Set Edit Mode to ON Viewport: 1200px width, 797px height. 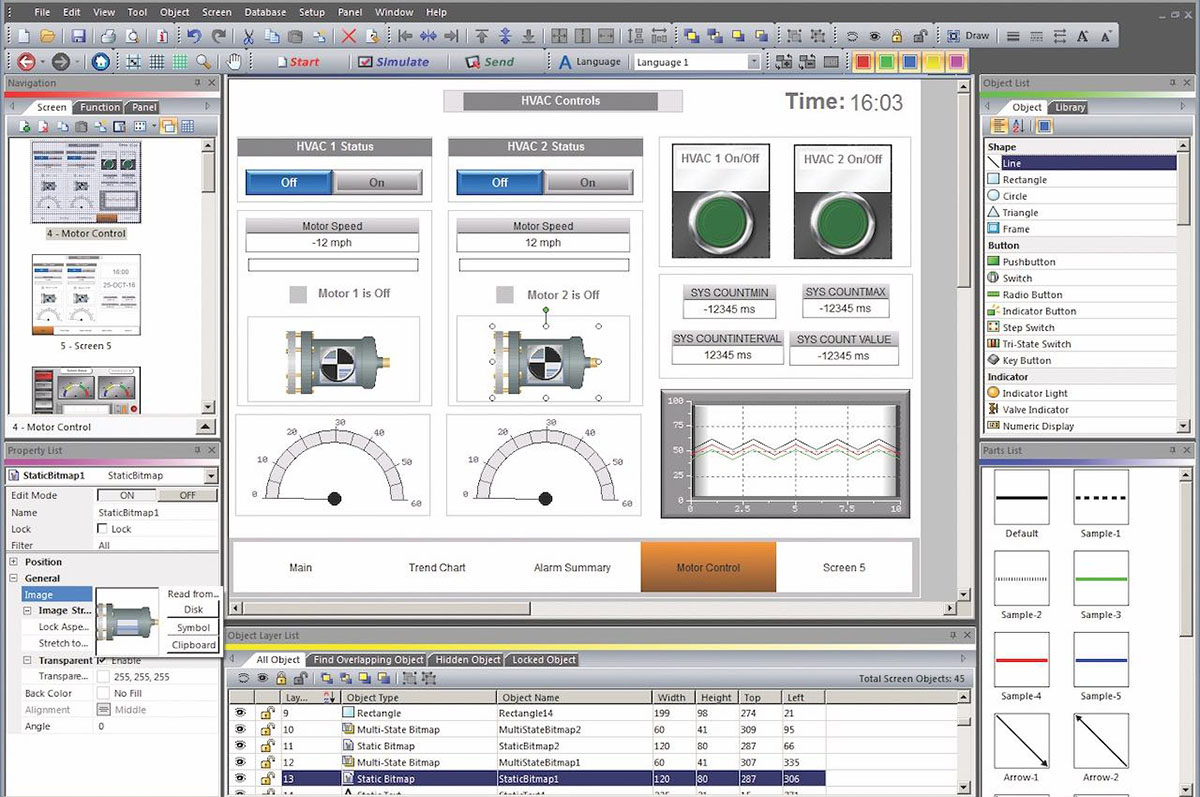click(x=127, y=495)
